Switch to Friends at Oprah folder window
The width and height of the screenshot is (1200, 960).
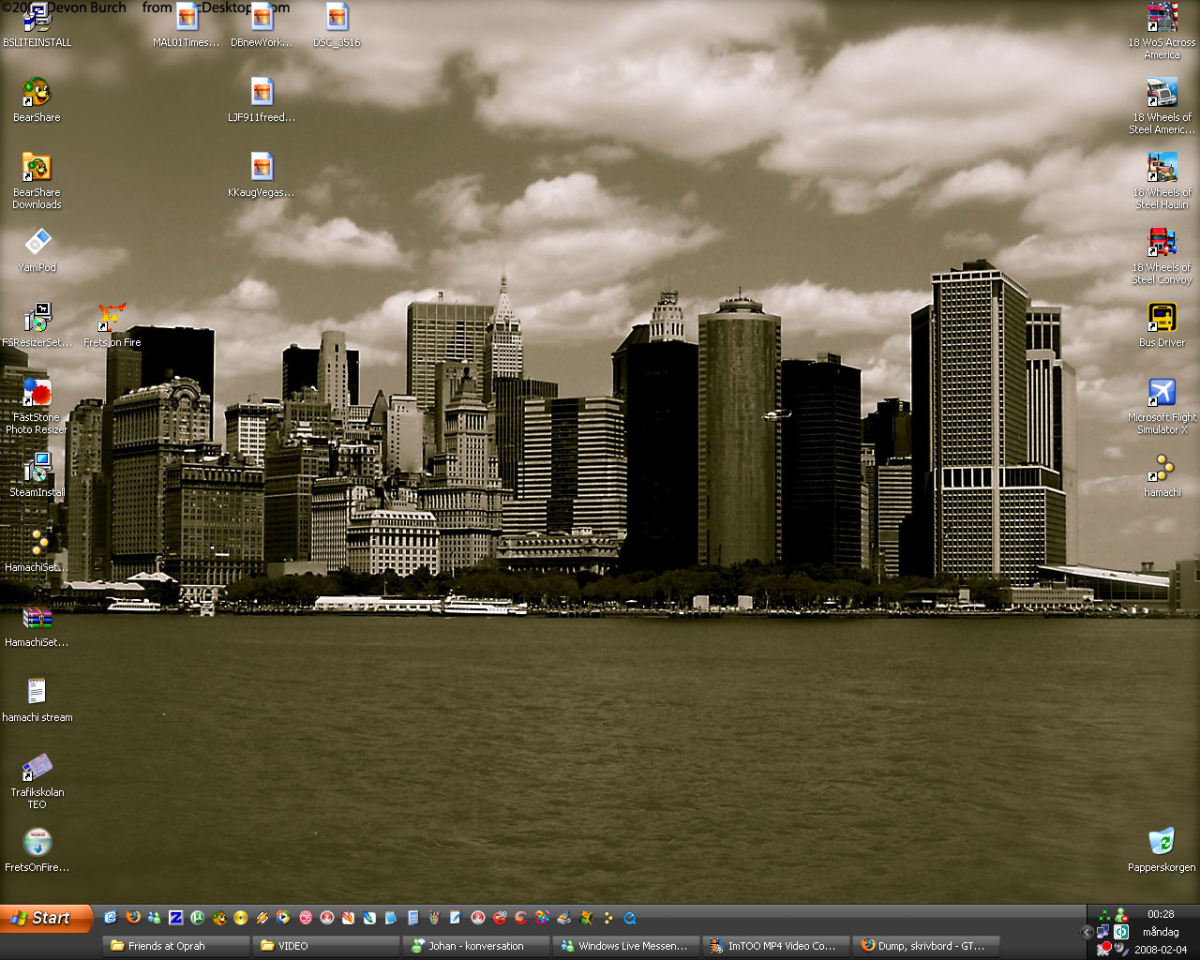tap(176, 945)
